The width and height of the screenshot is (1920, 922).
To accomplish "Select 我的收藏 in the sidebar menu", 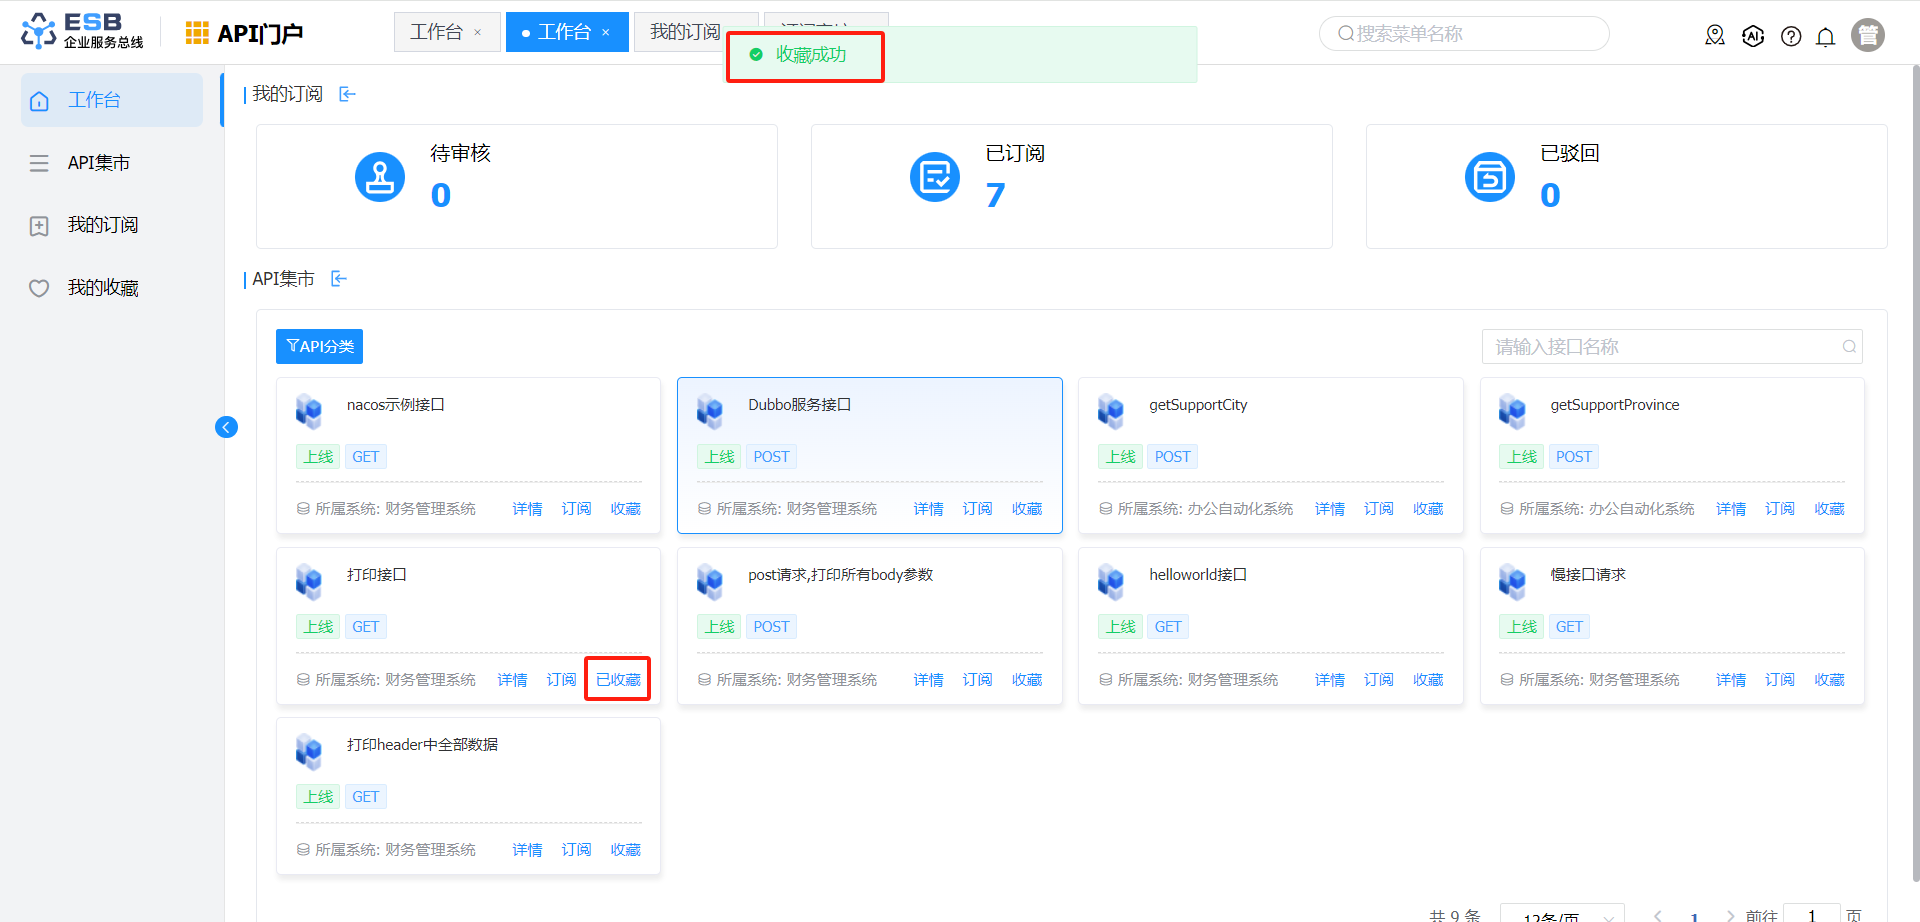I will tap(102, 288).
